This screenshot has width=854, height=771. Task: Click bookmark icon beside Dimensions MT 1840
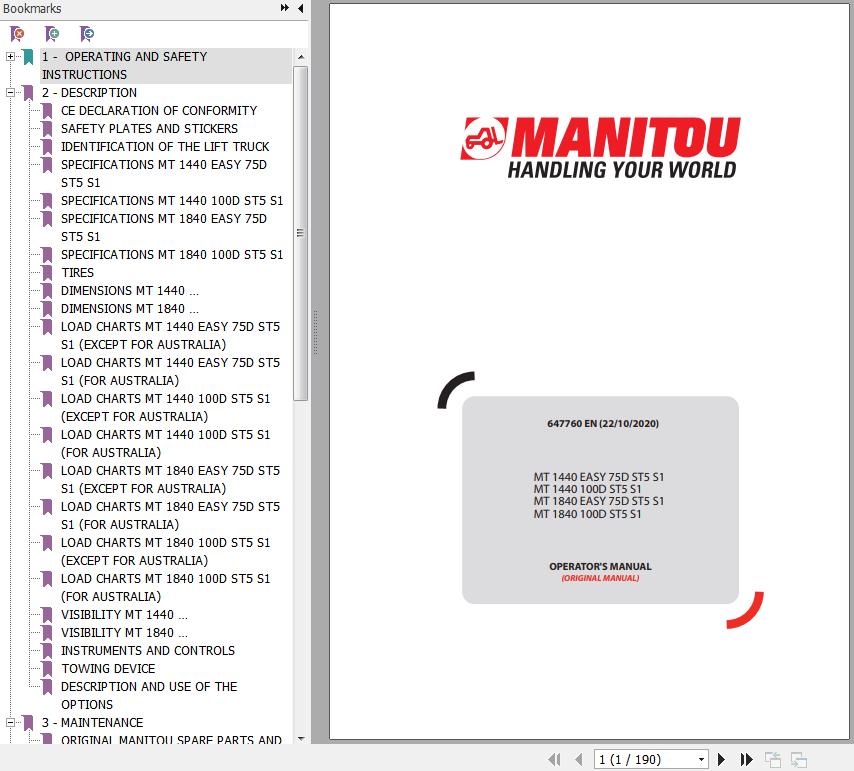click(47, 309)
